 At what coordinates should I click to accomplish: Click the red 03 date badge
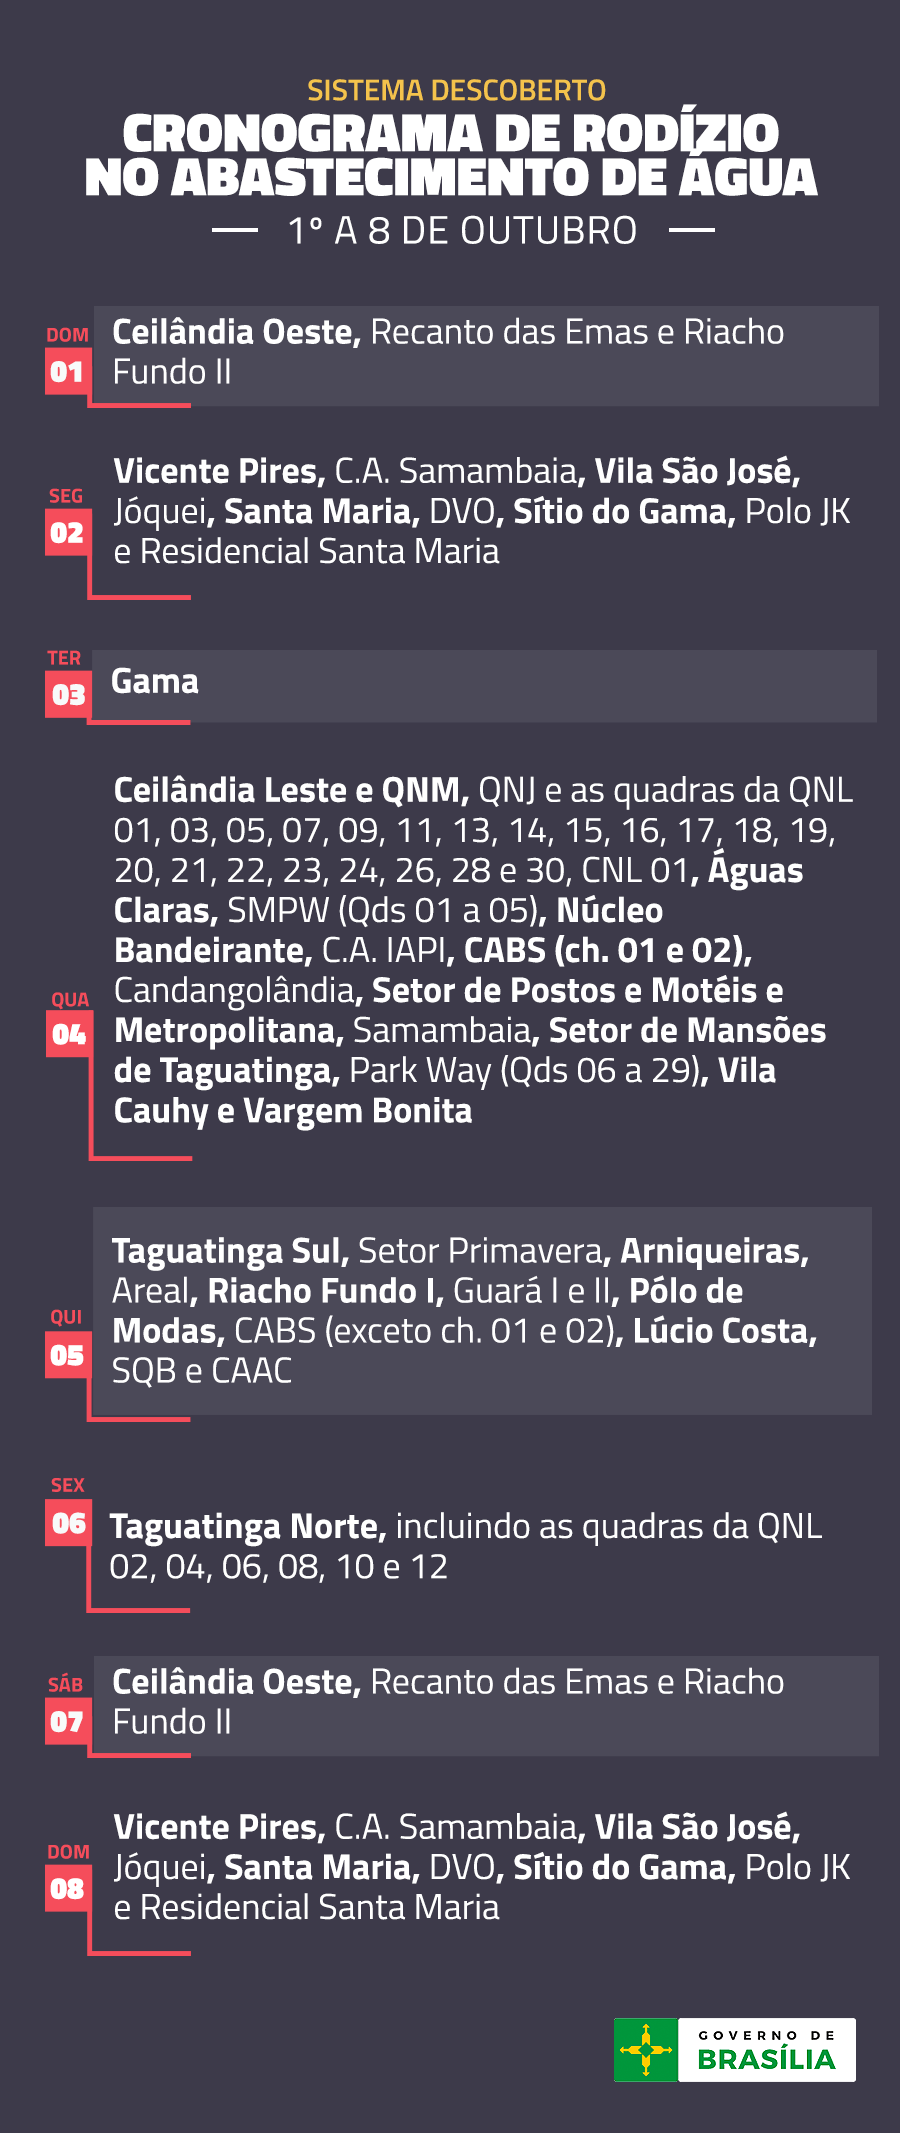(68, 695)
